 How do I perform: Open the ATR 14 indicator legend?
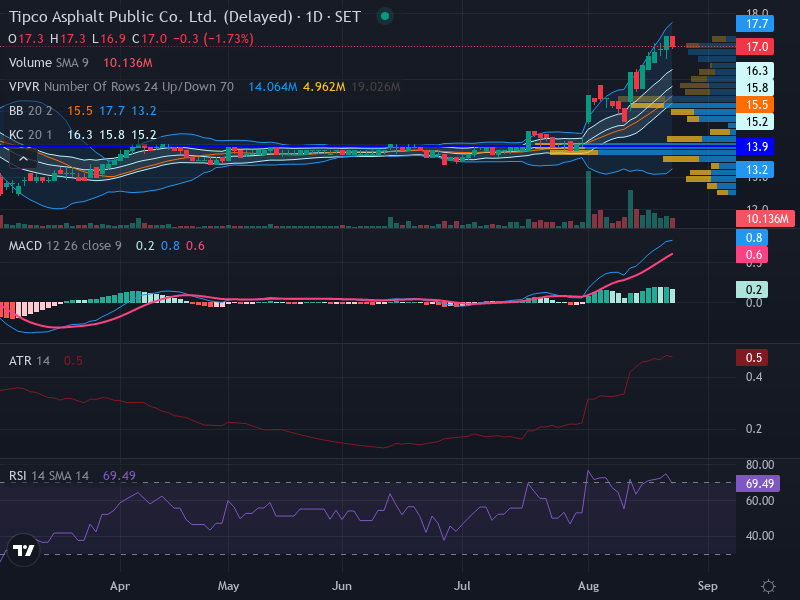[x=29, y=361]
